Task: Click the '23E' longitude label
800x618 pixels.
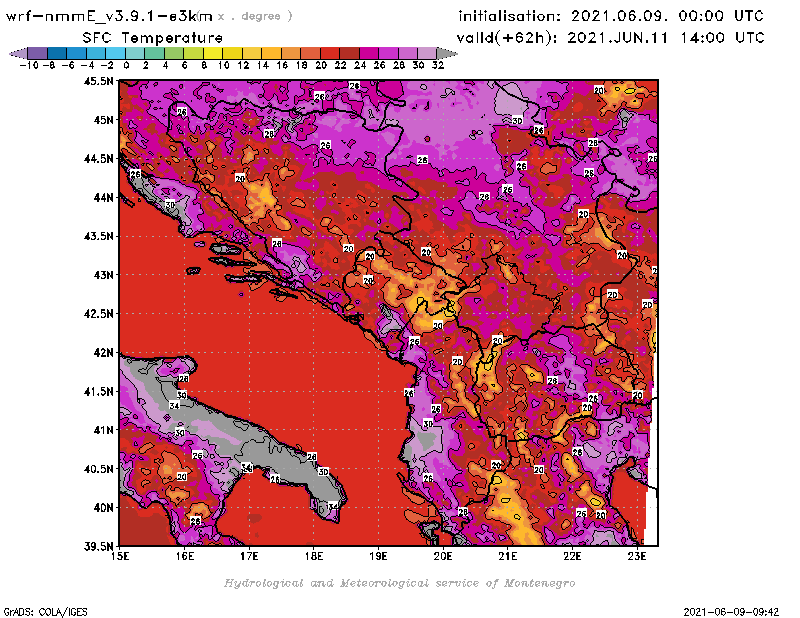Action: tap(637, 556)
